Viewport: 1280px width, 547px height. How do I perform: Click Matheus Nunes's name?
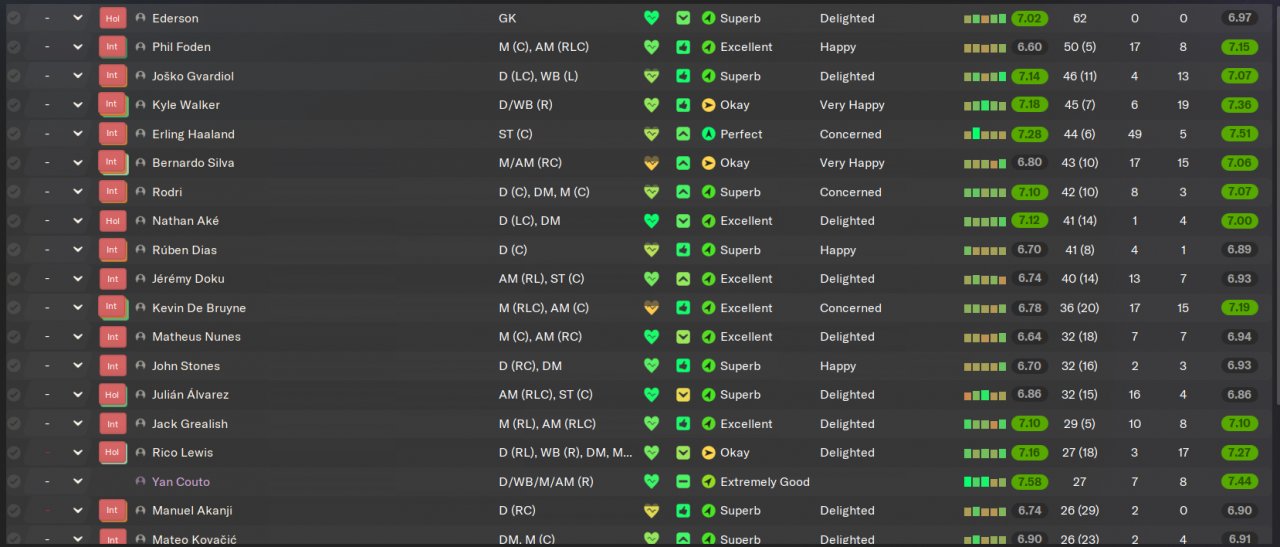(196, 337)
